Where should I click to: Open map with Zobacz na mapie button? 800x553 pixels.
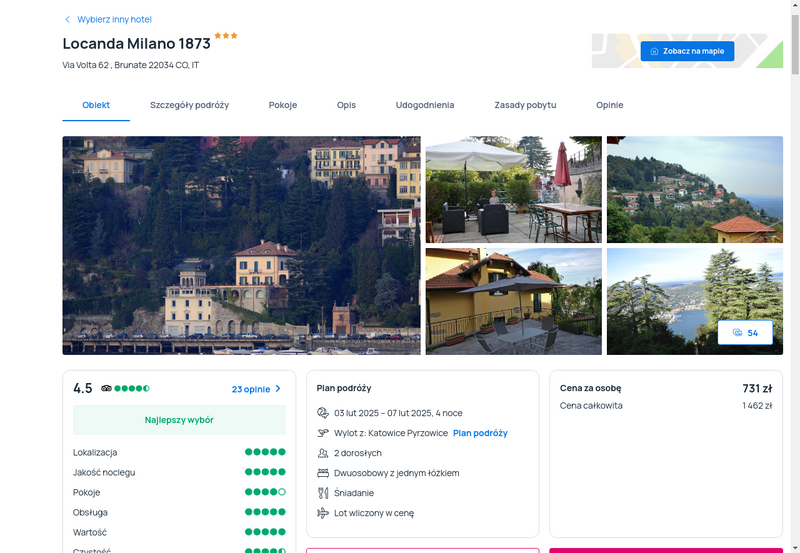[x=687, y=51]
